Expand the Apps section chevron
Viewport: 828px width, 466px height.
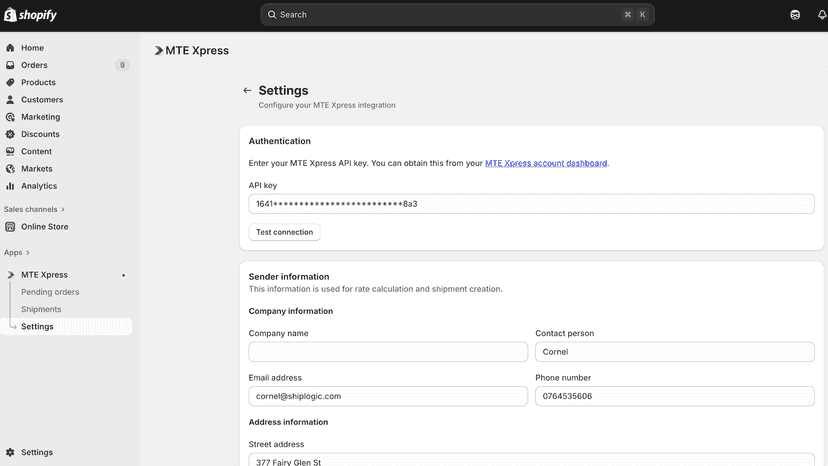pos(28,253)
